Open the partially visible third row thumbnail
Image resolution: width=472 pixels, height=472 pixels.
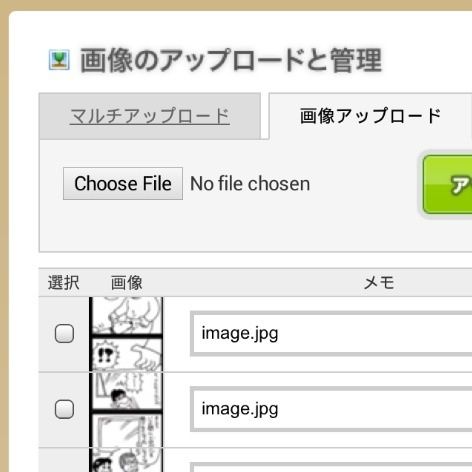click(126, 460)
